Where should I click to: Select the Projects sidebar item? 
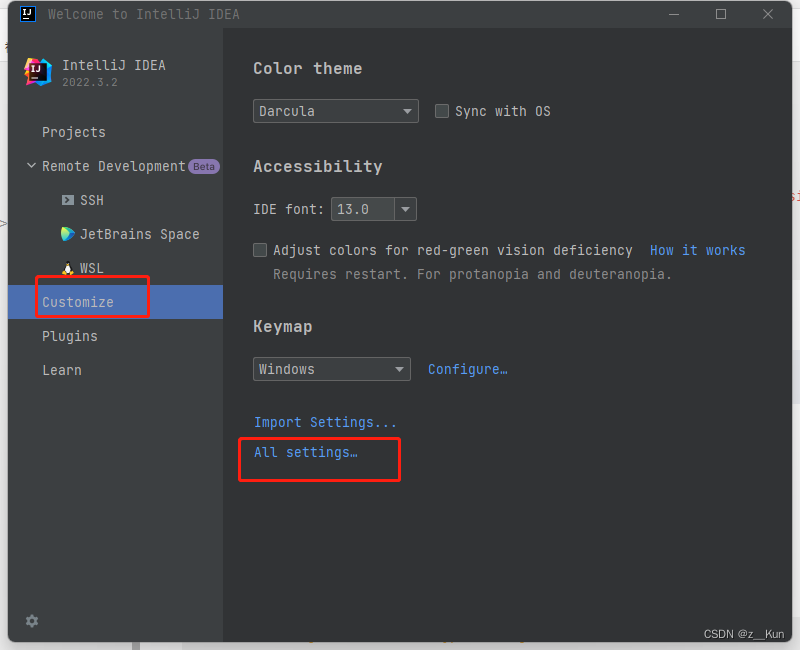pos(75,132)
